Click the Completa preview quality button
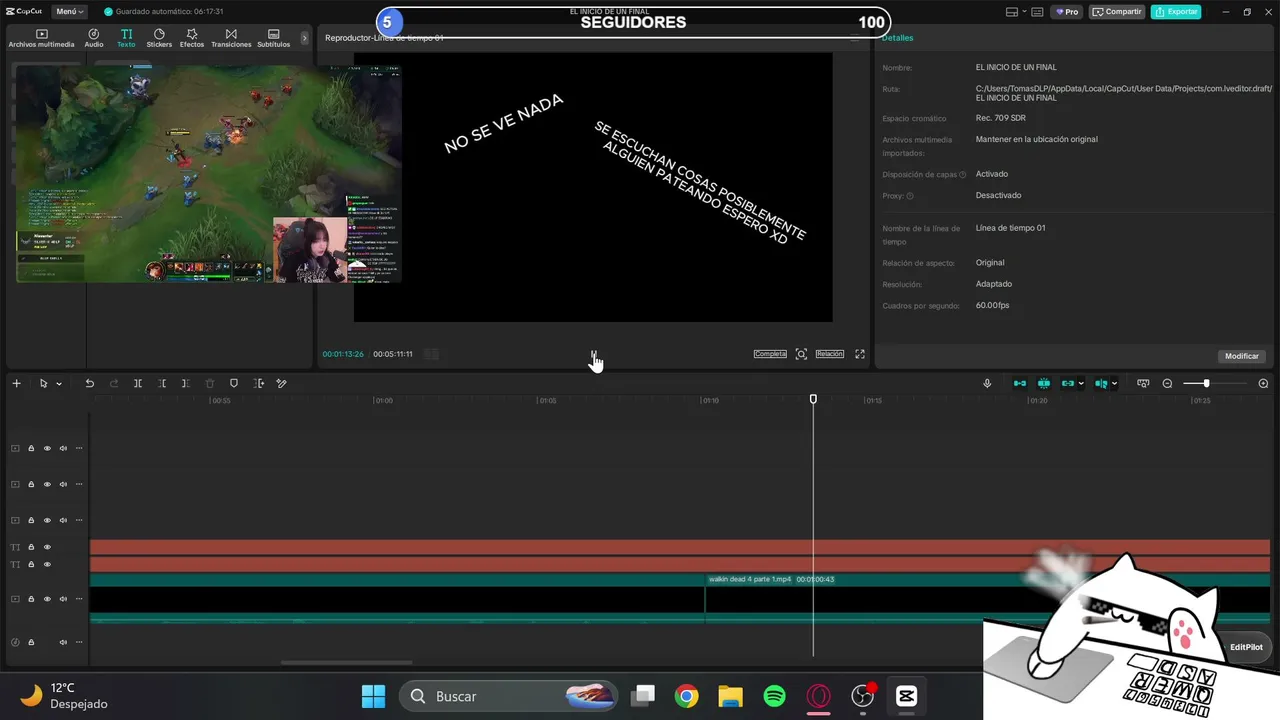Viewport: 1280px width, 720px height. click(770, 354)
